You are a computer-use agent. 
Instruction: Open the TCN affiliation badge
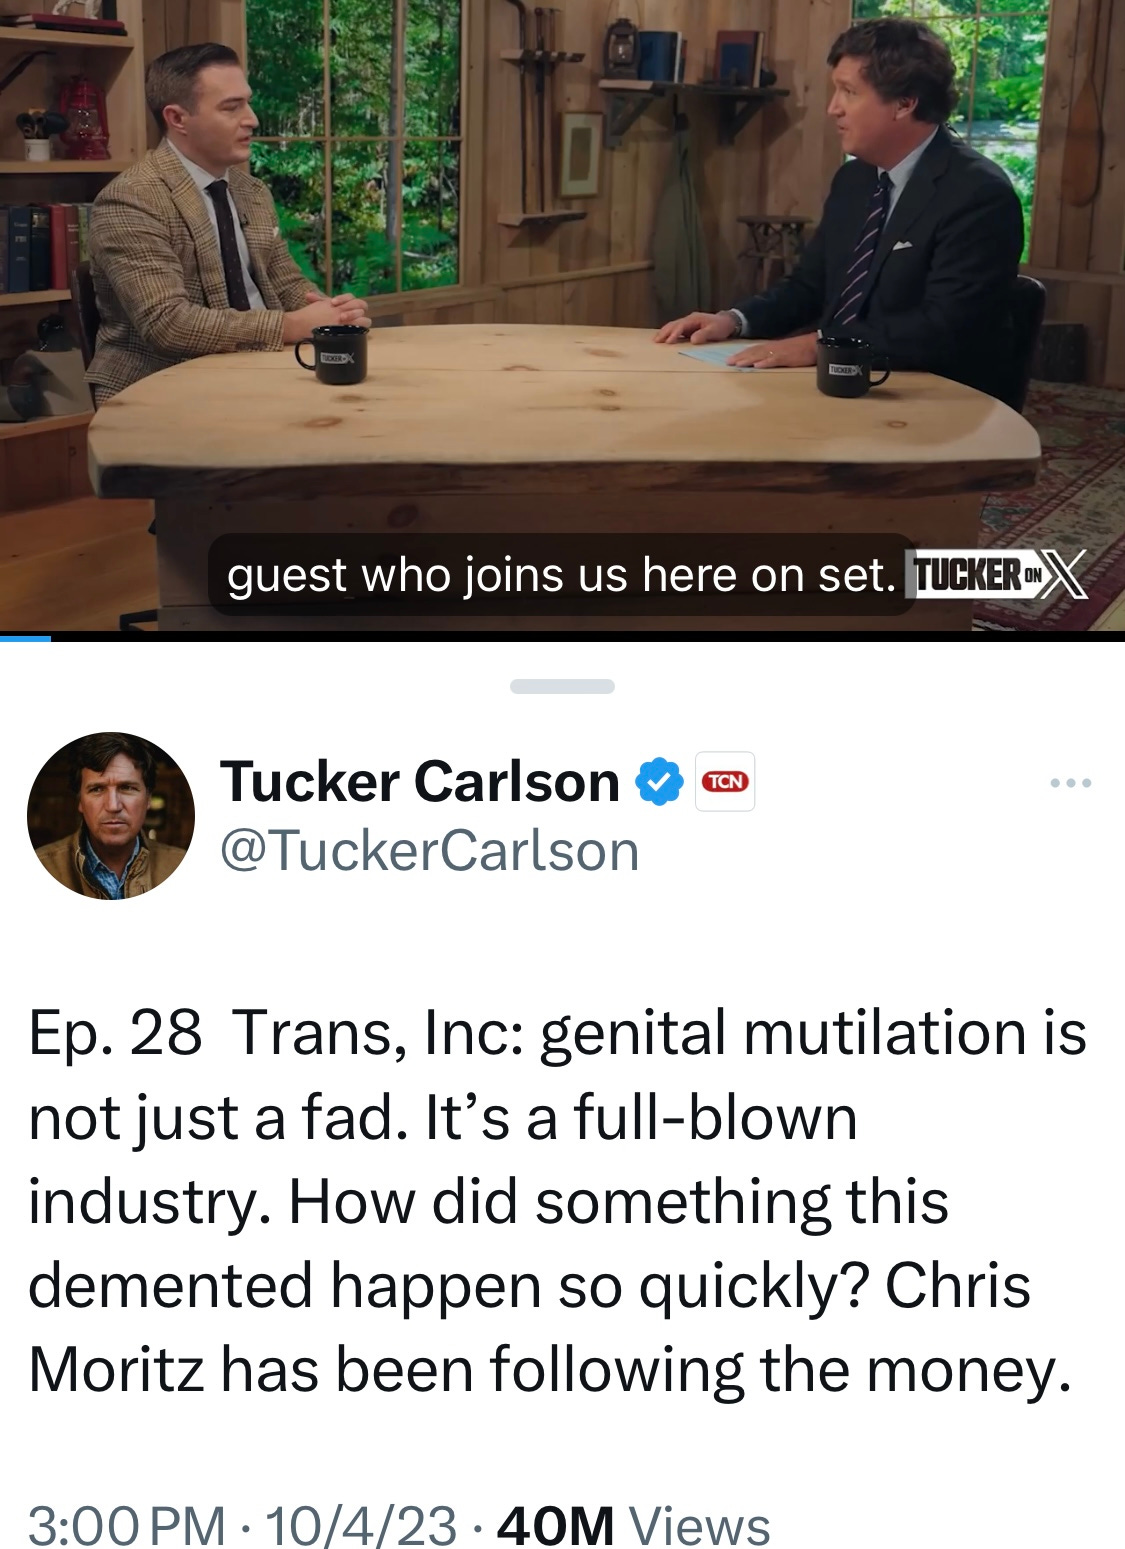tap(725, 781)
